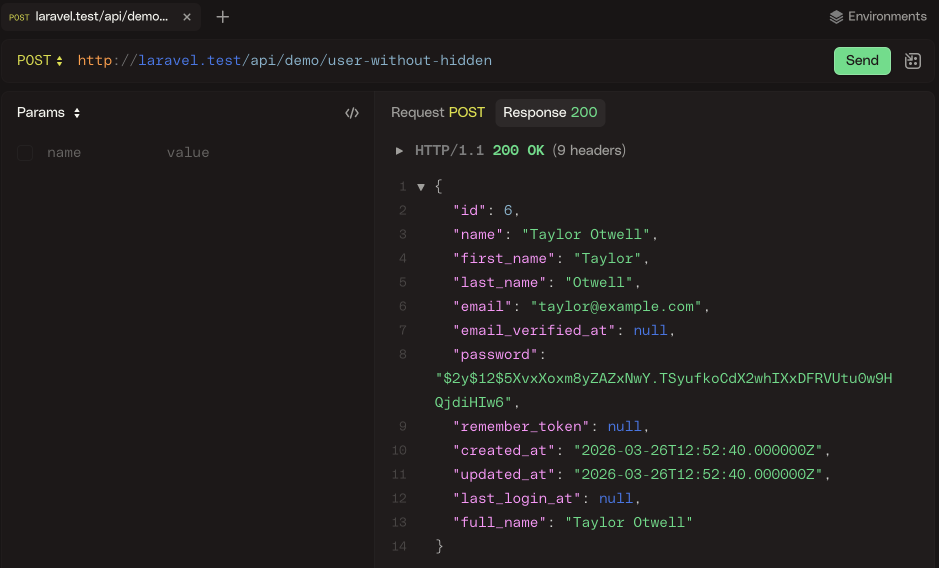Open a new tab with plus icon
939x568 pixels.
(223, 17)
